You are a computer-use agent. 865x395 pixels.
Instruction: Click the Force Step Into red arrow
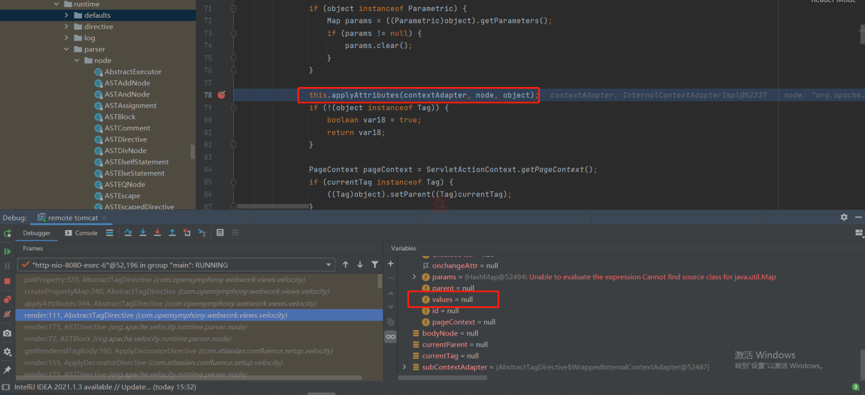[158, 233]
